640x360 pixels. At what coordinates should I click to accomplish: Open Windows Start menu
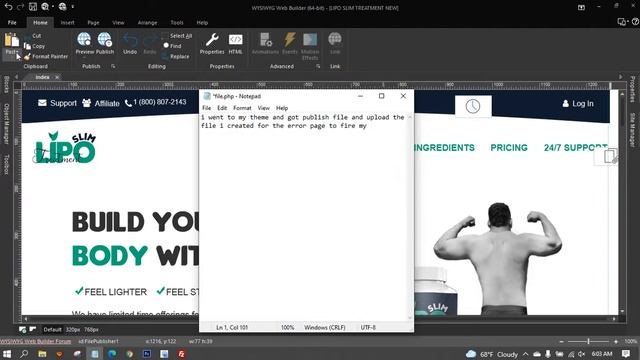click(x=7, y=354)
